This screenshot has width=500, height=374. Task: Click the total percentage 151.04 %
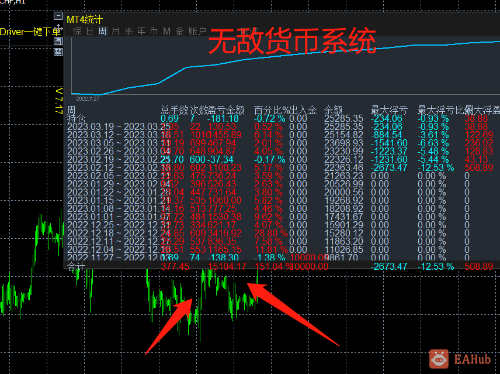pos(272,266)
